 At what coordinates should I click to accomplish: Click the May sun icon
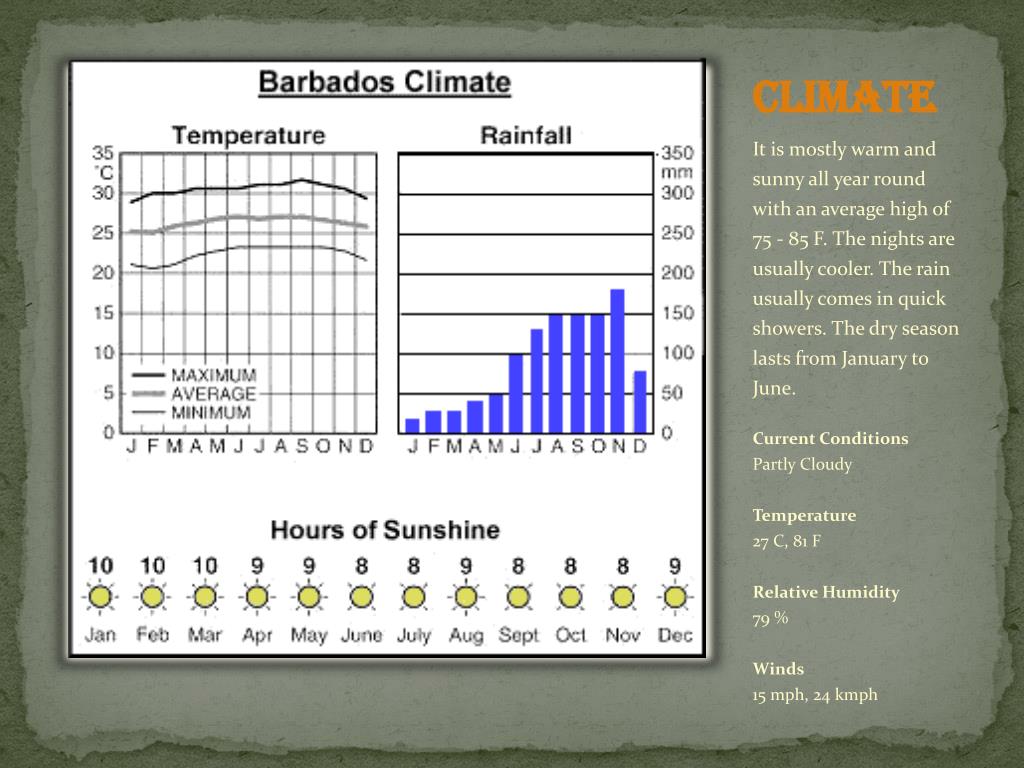(x=309, y=597)
